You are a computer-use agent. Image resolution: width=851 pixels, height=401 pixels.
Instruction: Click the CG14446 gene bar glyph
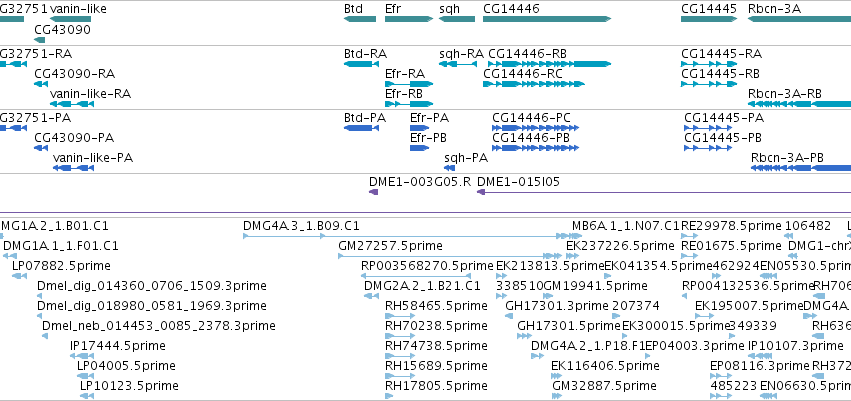coord(547,19)
